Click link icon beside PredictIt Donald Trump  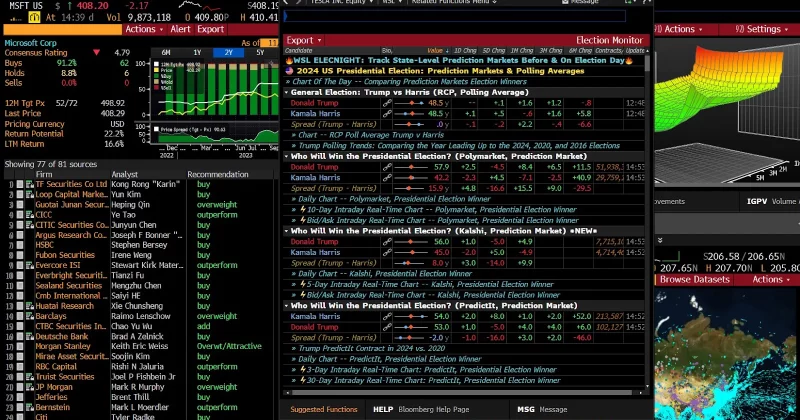(x=387, y=327)
